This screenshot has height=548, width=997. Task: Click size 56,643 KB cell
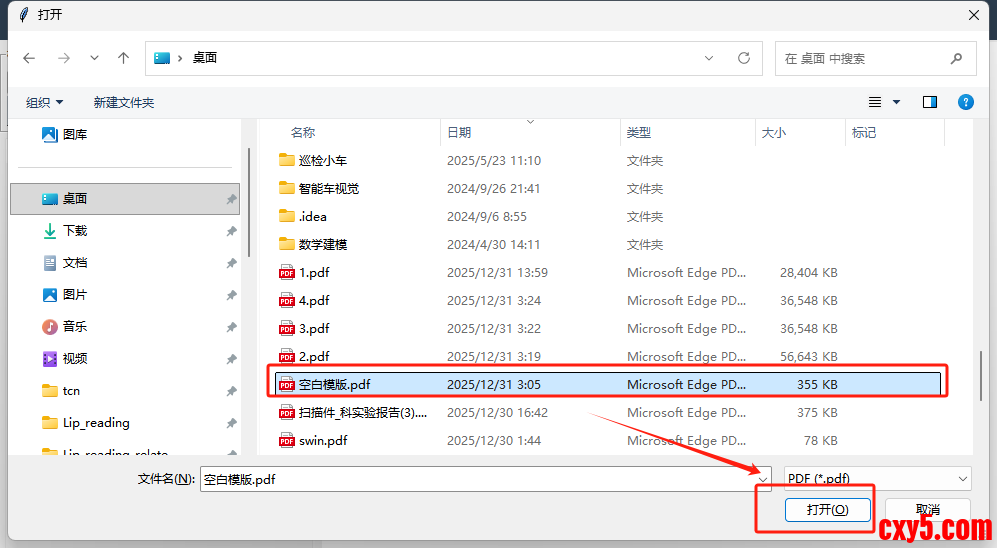coord(808,356)
